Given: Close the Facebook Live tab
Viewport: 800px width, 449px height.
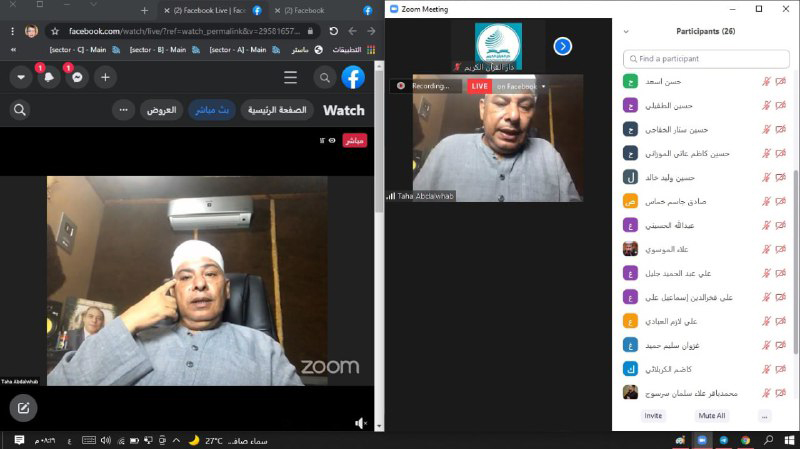Looking at the screenshot, I should click(x=166, y=10).
